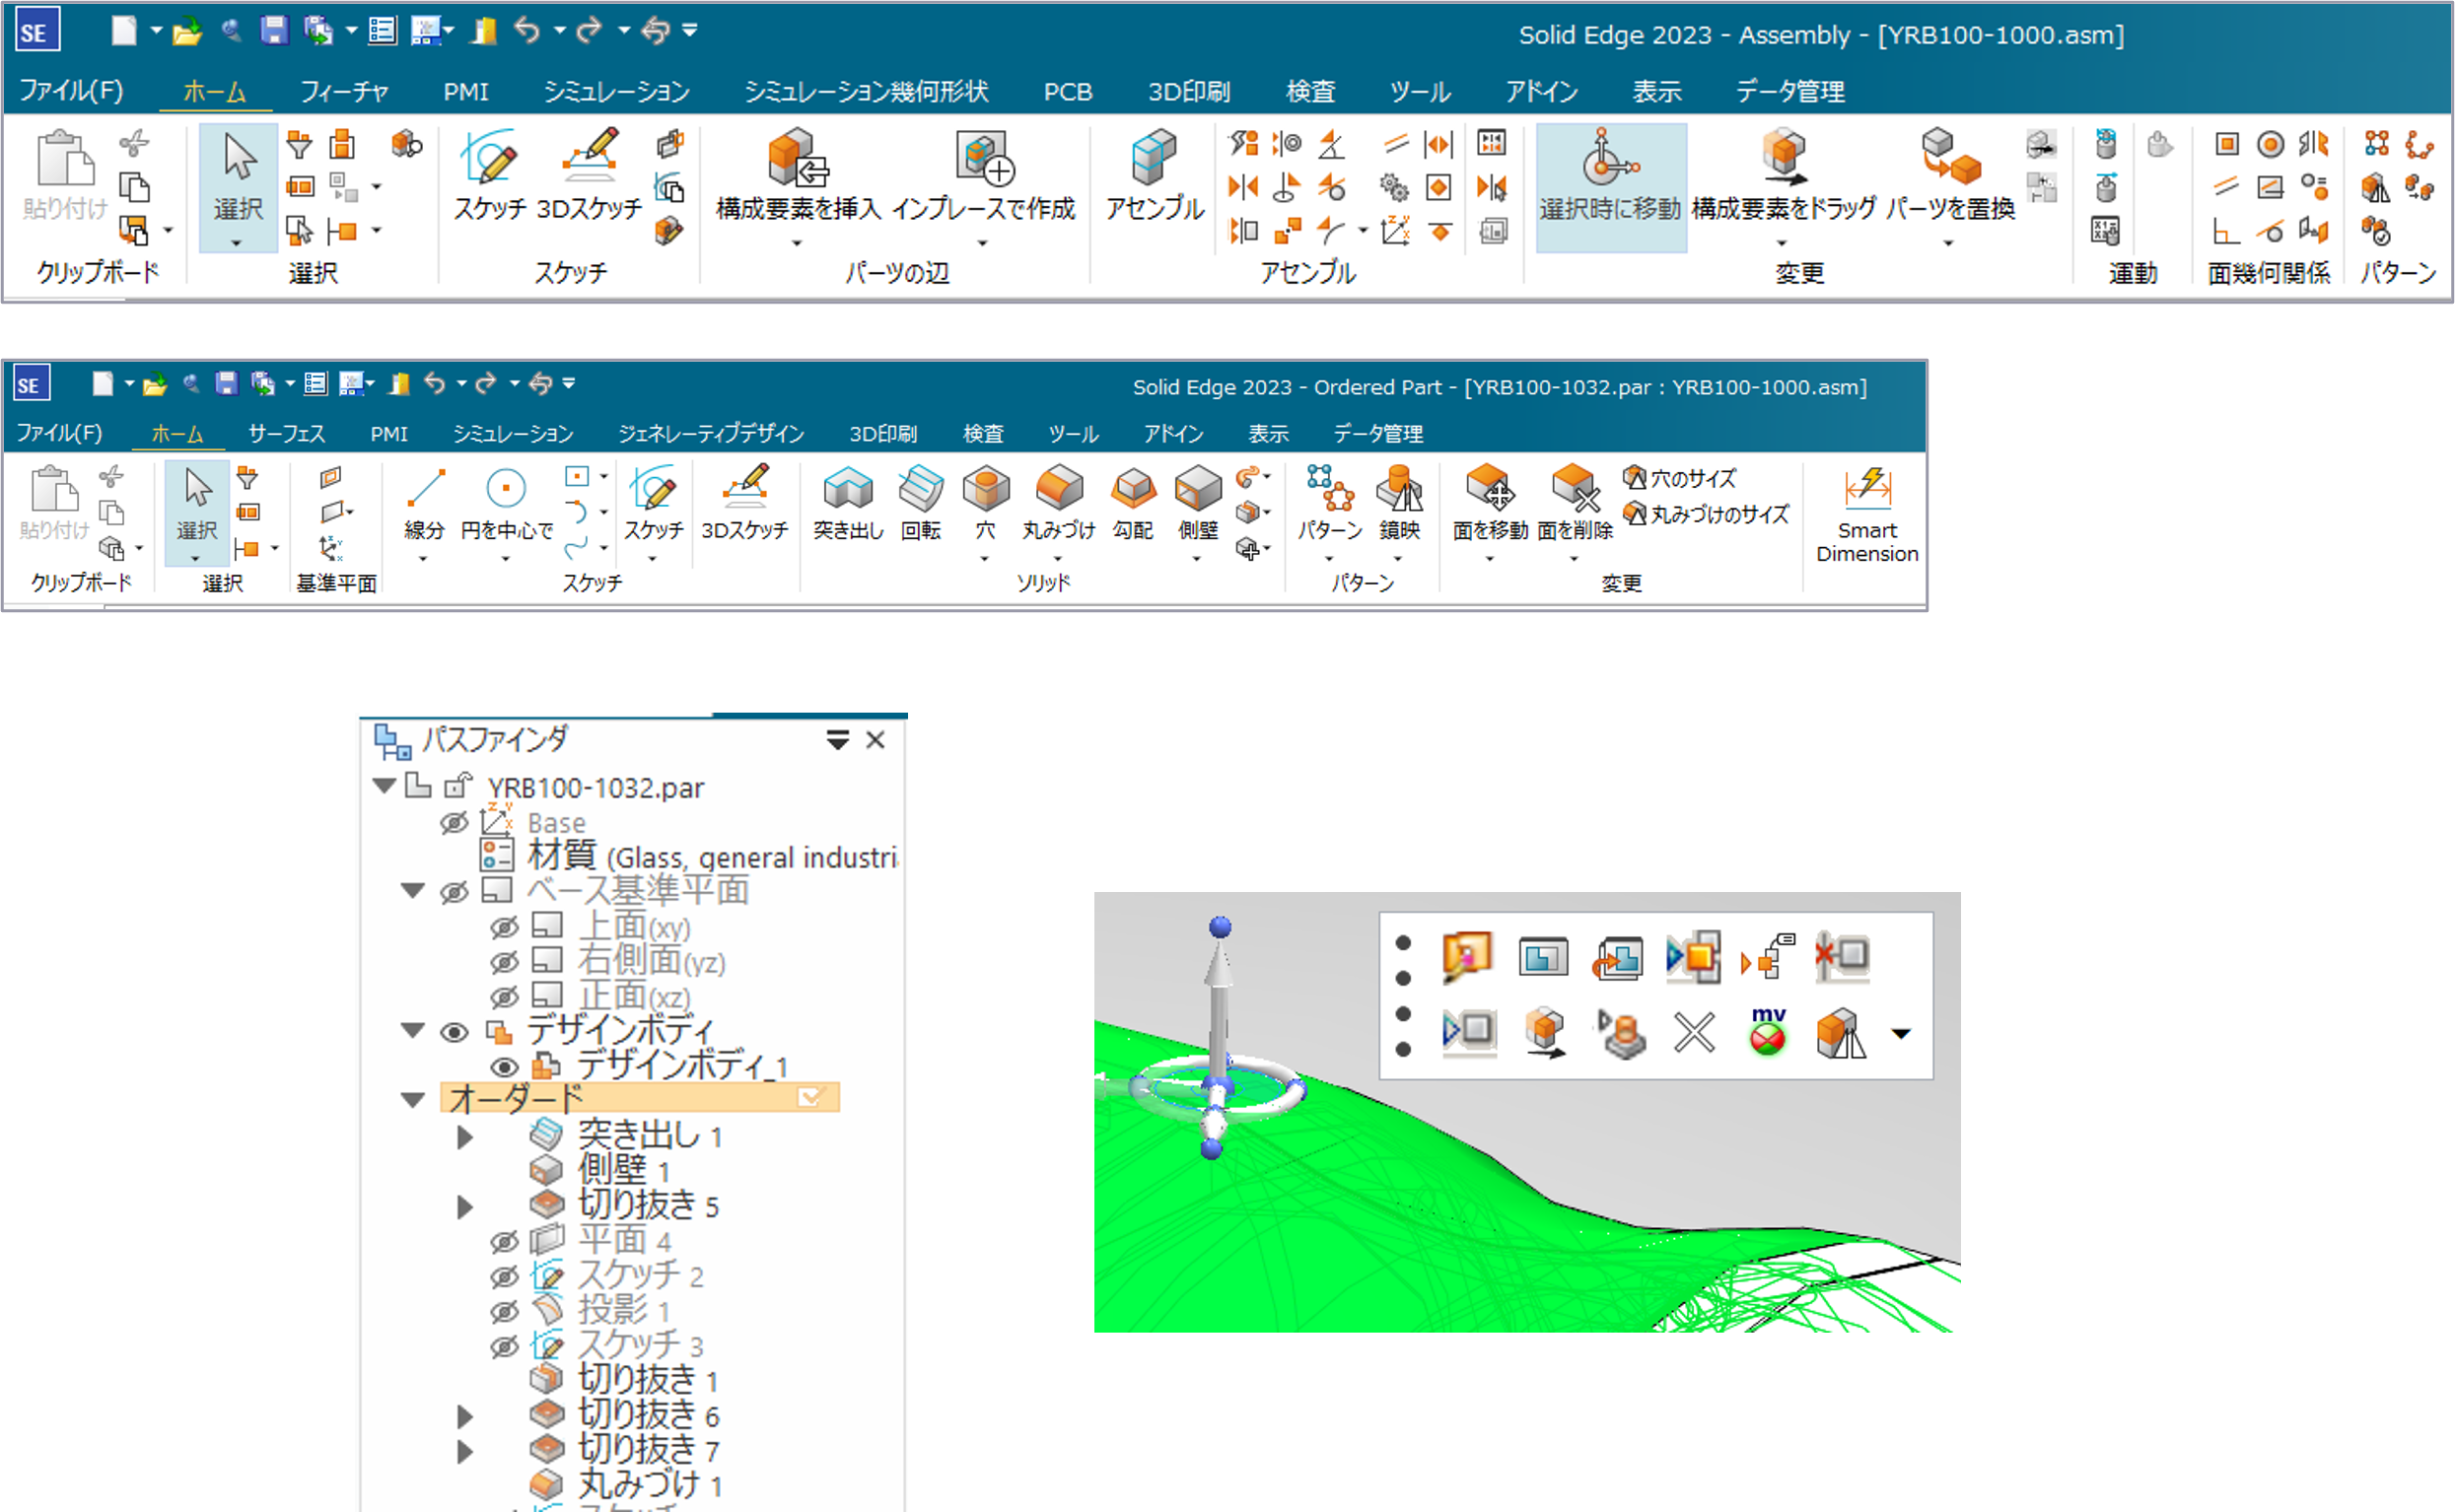
Task: Click the 円を中心で circle sketch tool
Action: (506, 490)
